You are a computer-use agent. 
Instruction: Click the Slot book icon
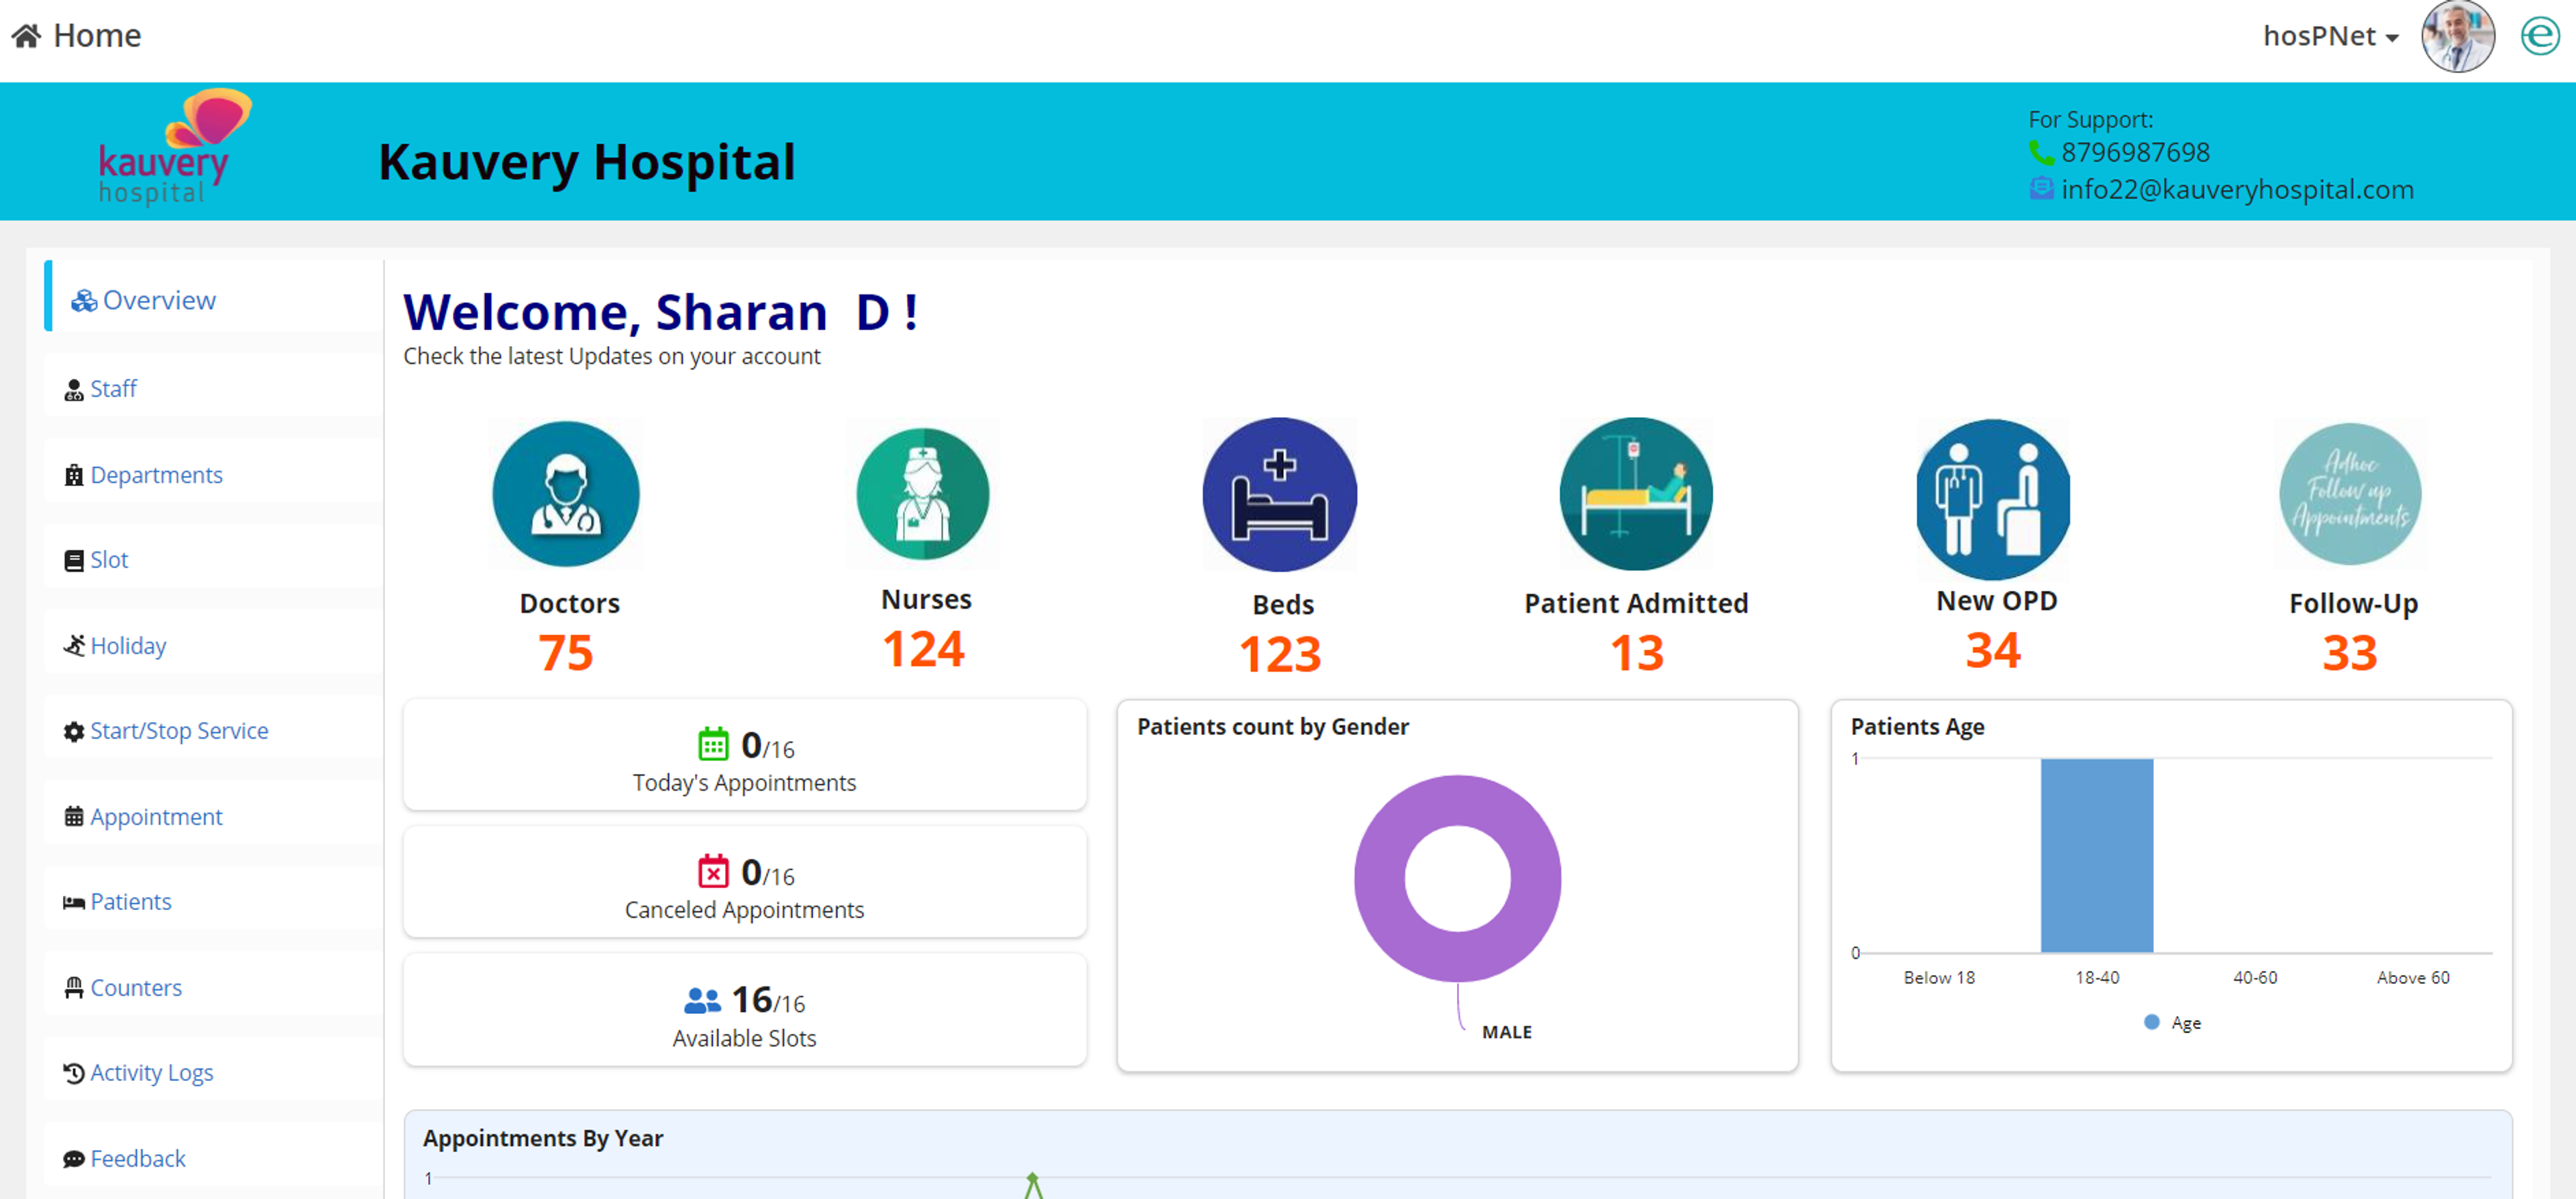point(74,561)
